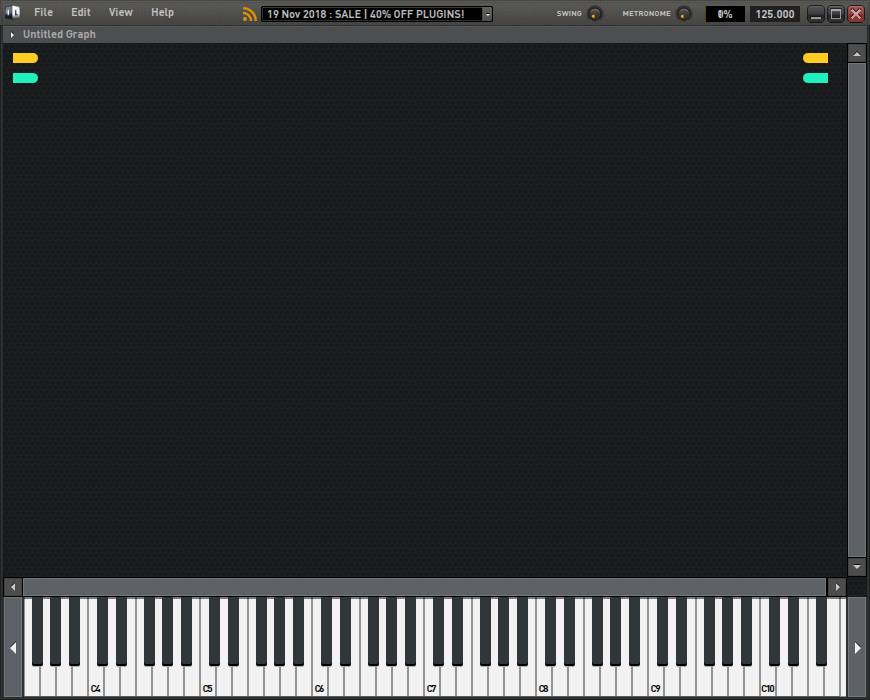Open the Help menu
Viewport: 870px width, 700px height.
click(x=162, y=12)
